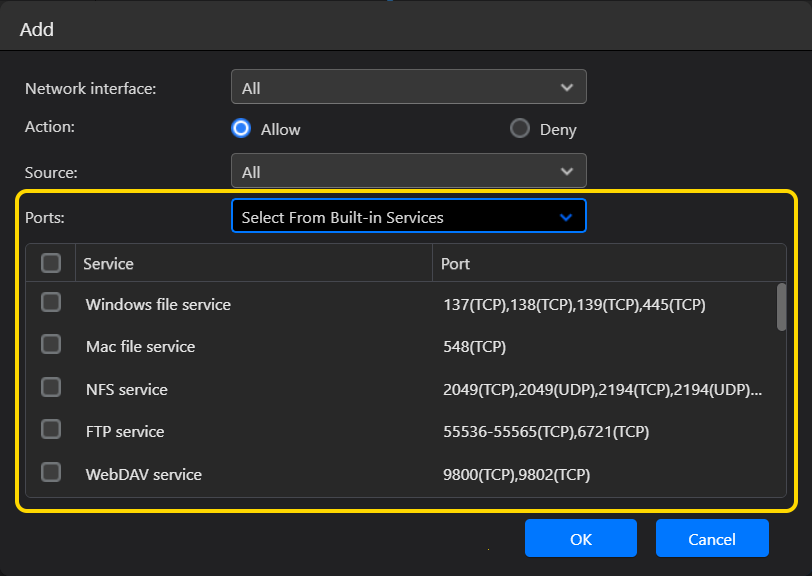Viewport: 812px width, 576px height.
Task: Check the Windows file service checkbox
Action: pyautogui.click(x=51, y=303)
